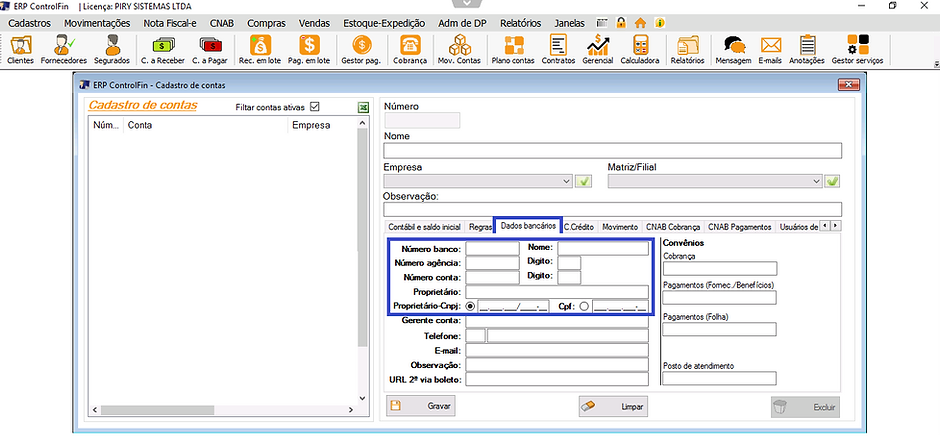Click the Conta column header
The image size is (940, 440).
(206, 125)
